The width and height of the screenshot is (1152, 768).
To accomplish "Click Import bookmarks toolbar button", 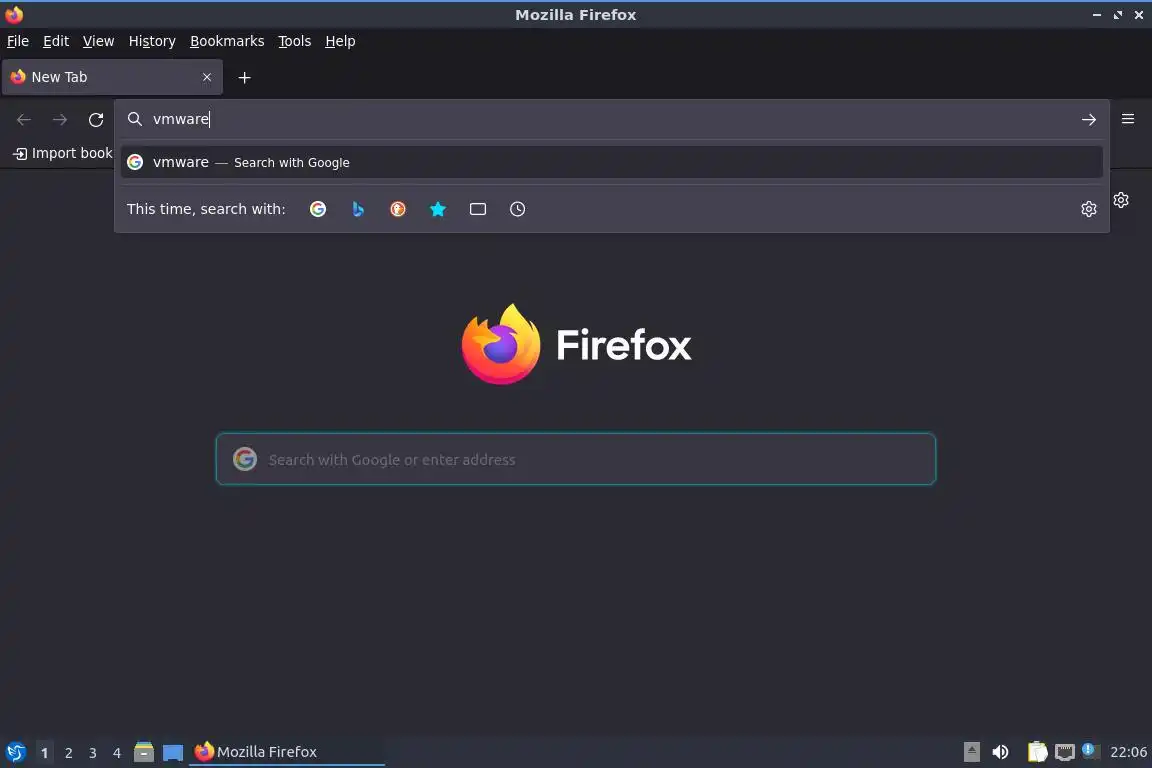I will tap(62, 153).
